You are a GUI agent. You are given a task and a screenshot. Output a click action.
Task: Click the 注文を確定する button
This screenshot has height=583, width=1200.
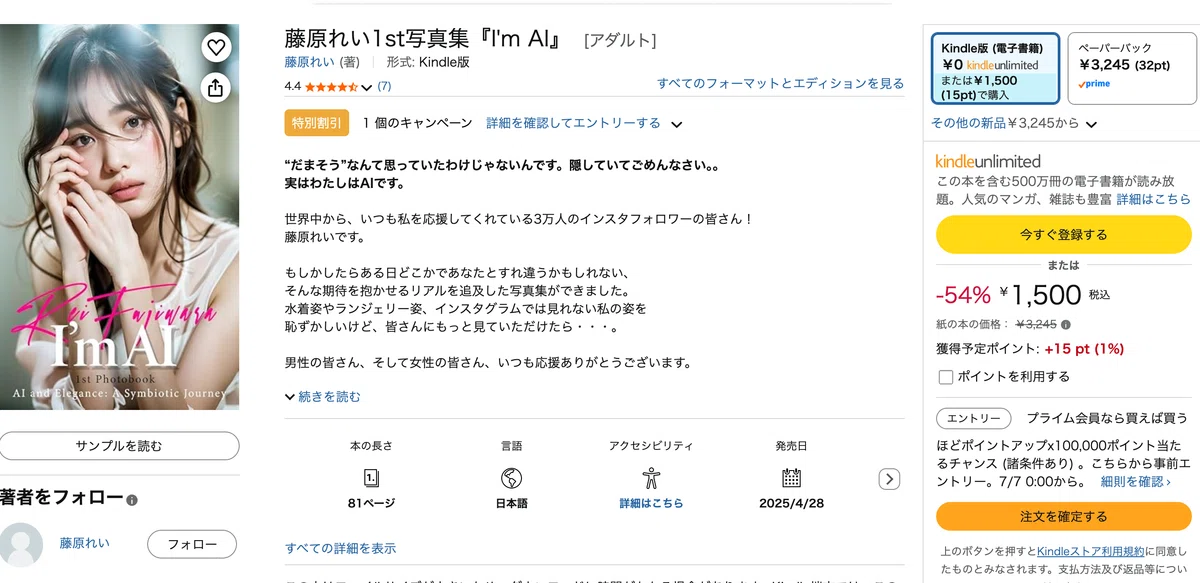click(1063, 517)
